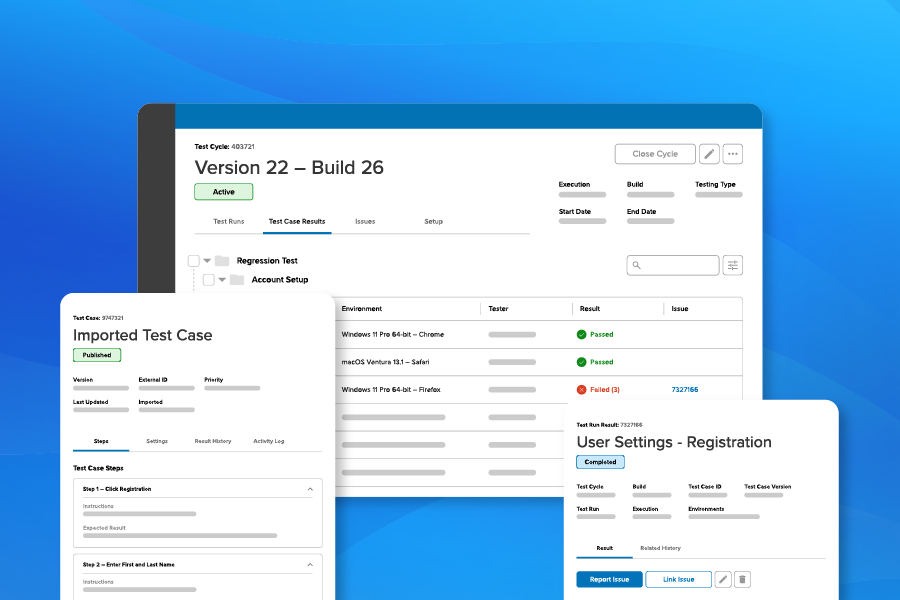Select the Windows 11 Pro 64-bit – Firefox row
900x600 pixels.
click(538, 389)
